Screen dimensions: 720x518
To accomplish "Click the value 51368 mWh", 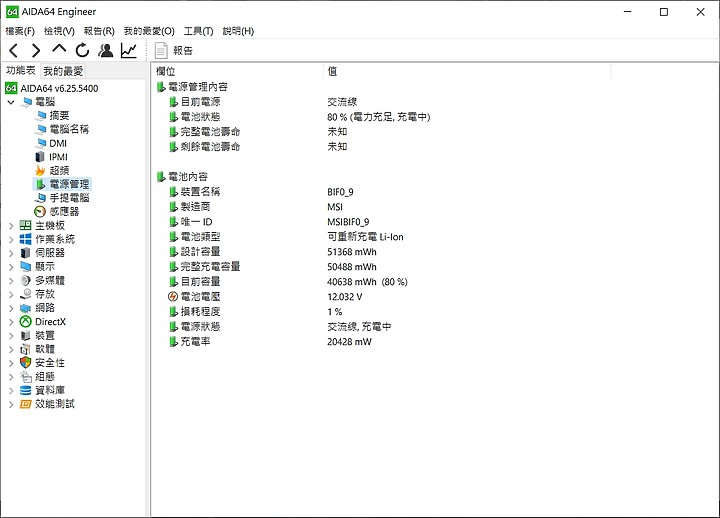I will (x=352, y=252).
